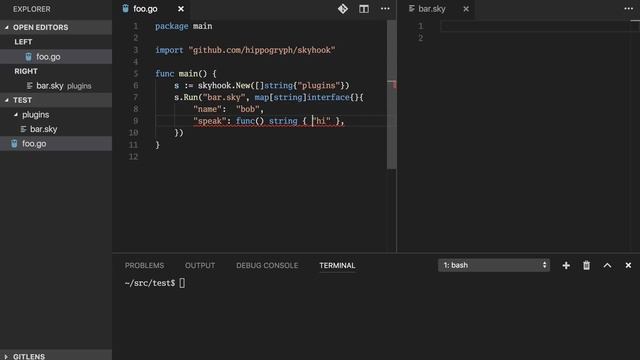This screenshot has height=360, width=640.
Task: Click the import path string on line 3
Action: [262, 50]
